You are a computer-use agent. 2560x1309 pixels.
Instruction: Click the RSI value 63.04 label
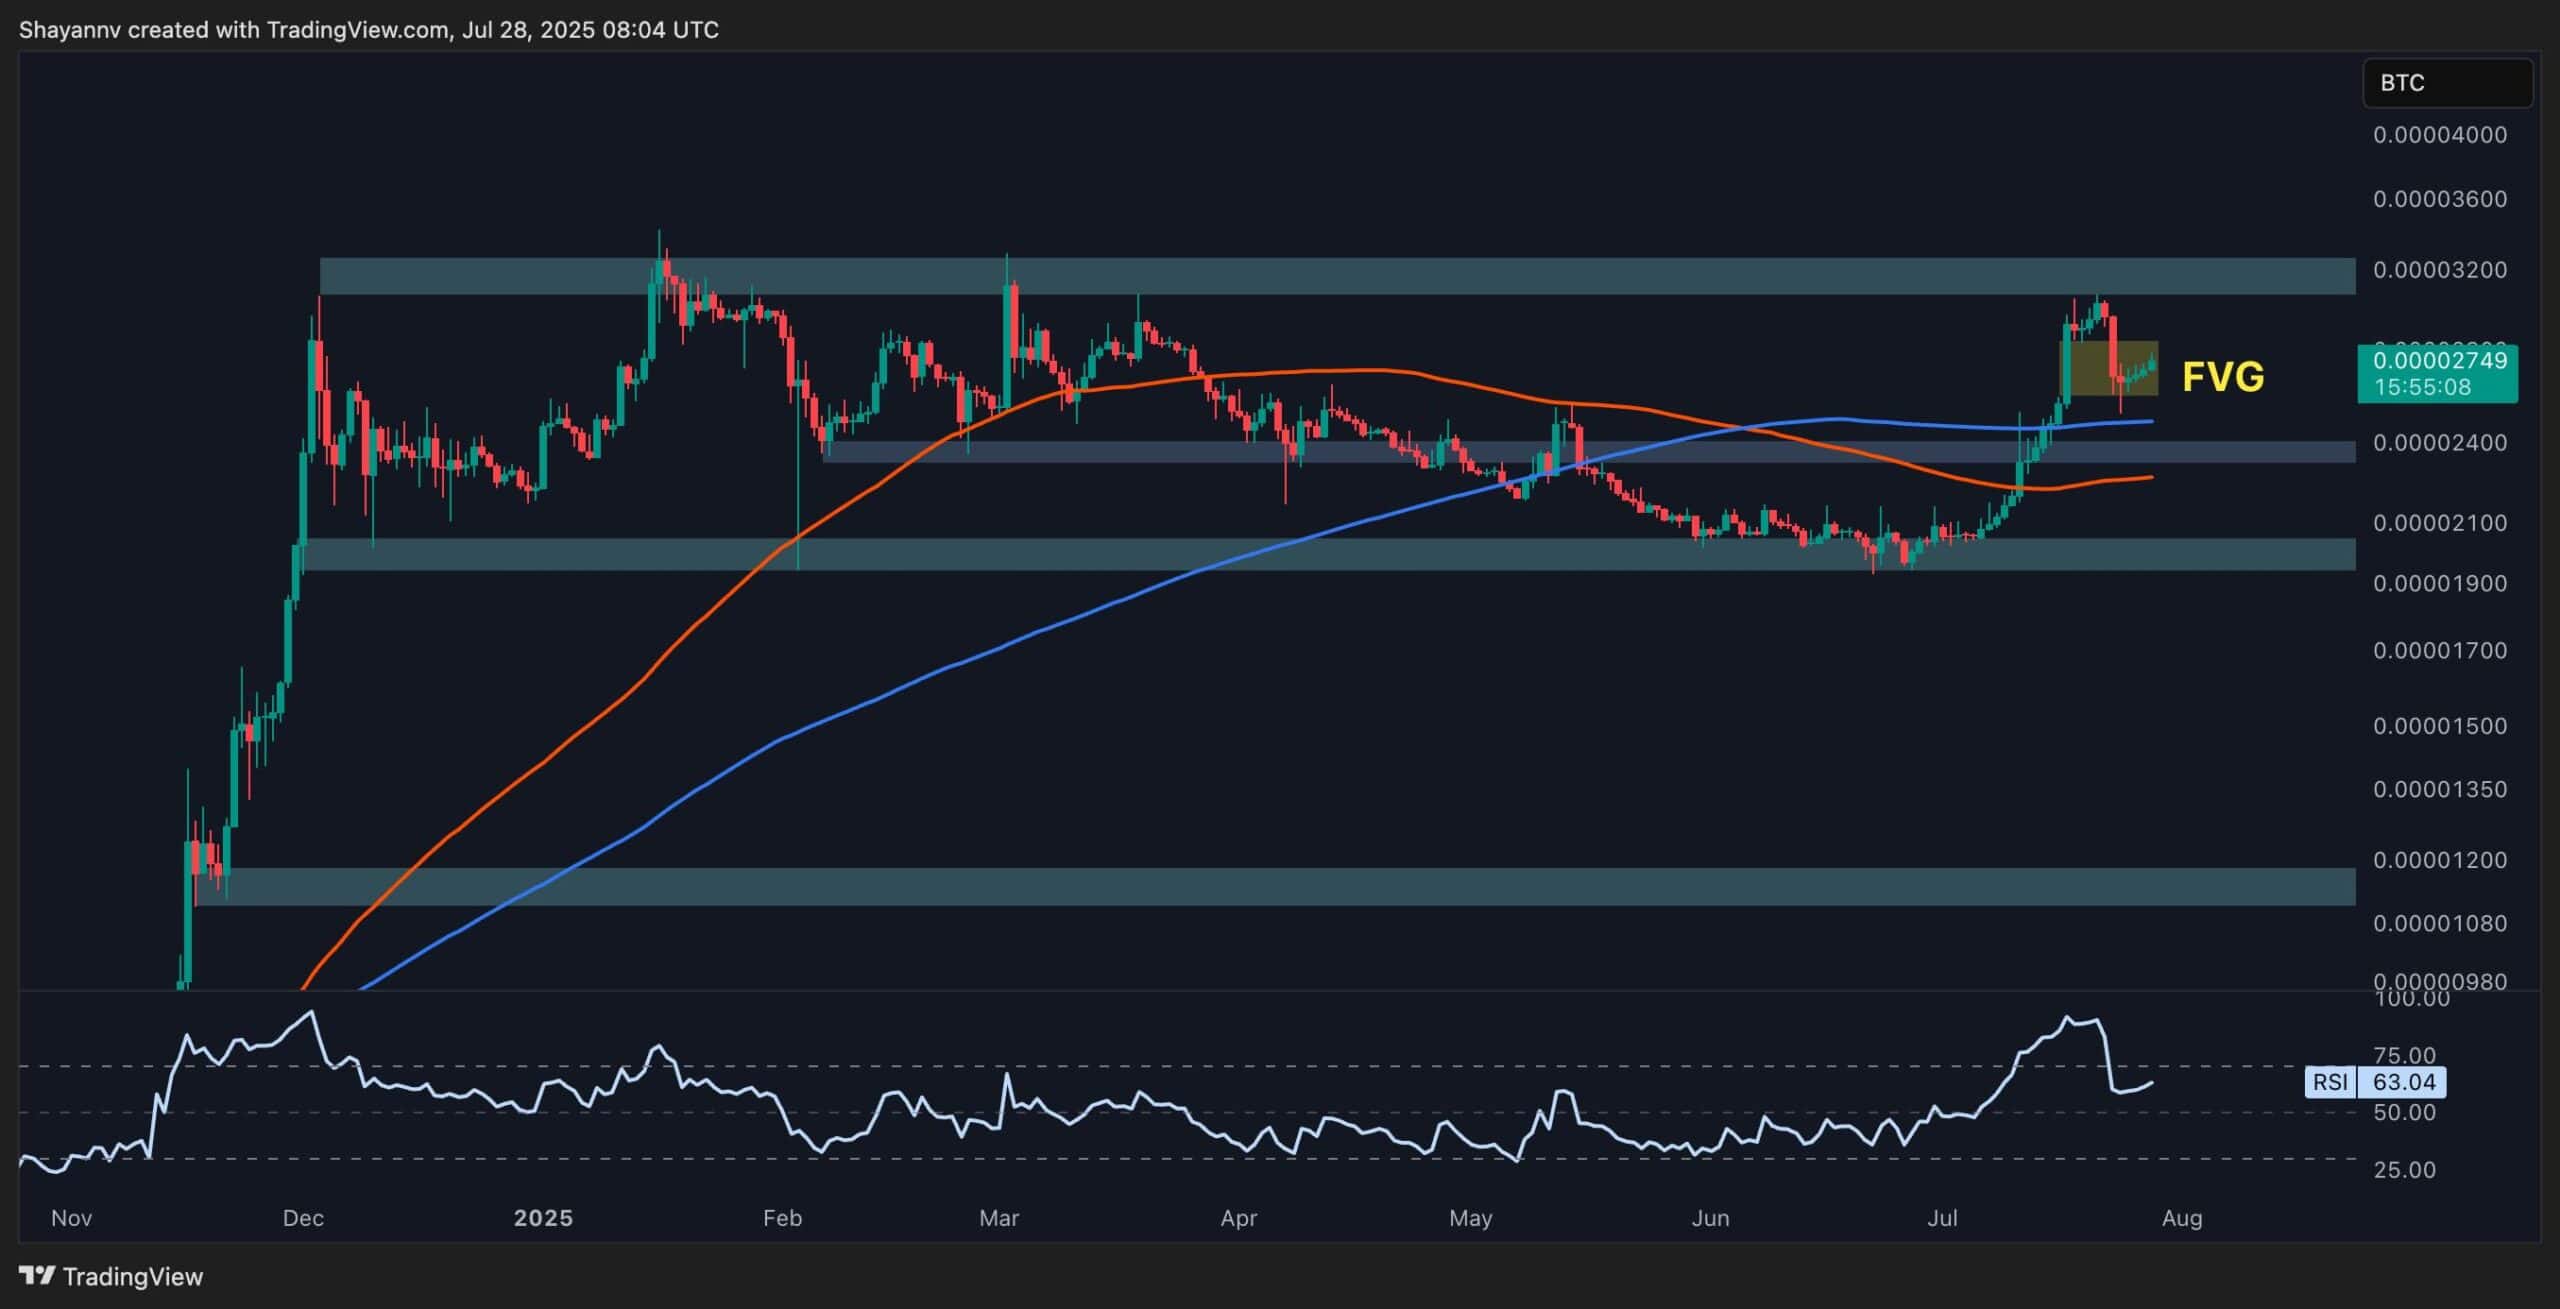coord(2403,1082)
